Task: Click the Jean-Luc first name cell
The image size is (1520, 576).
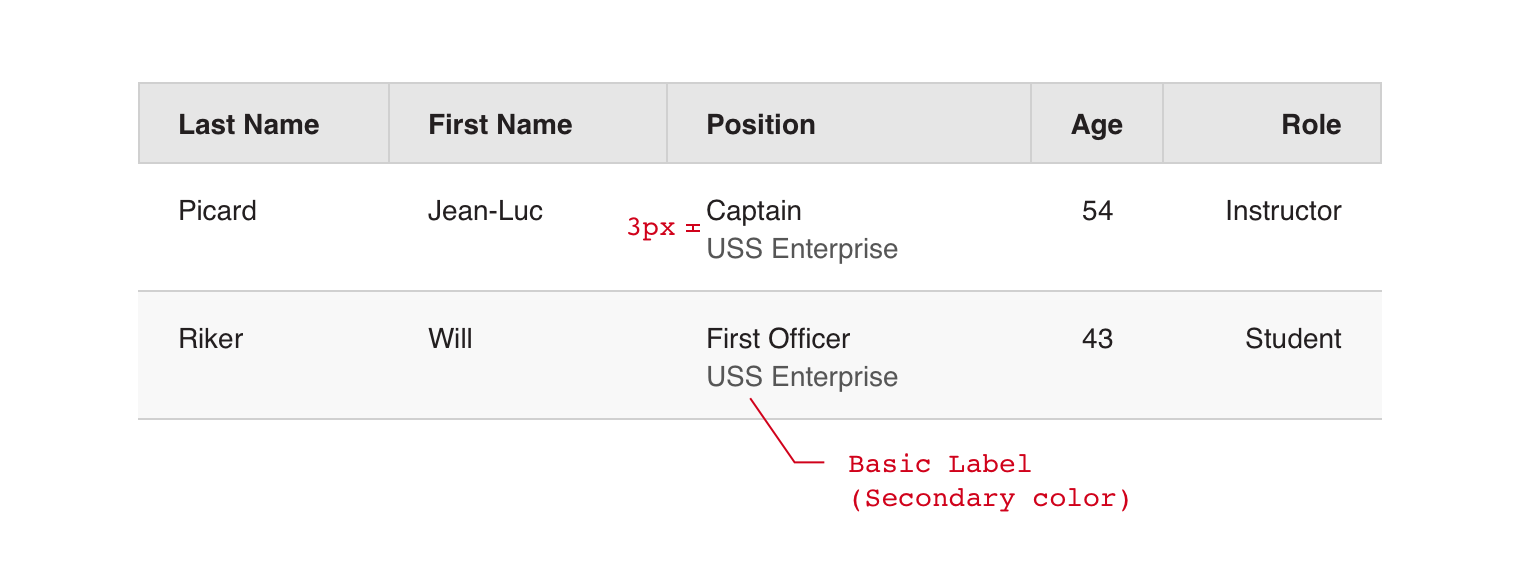Action: pyautogui.click(x=485, y=211)
